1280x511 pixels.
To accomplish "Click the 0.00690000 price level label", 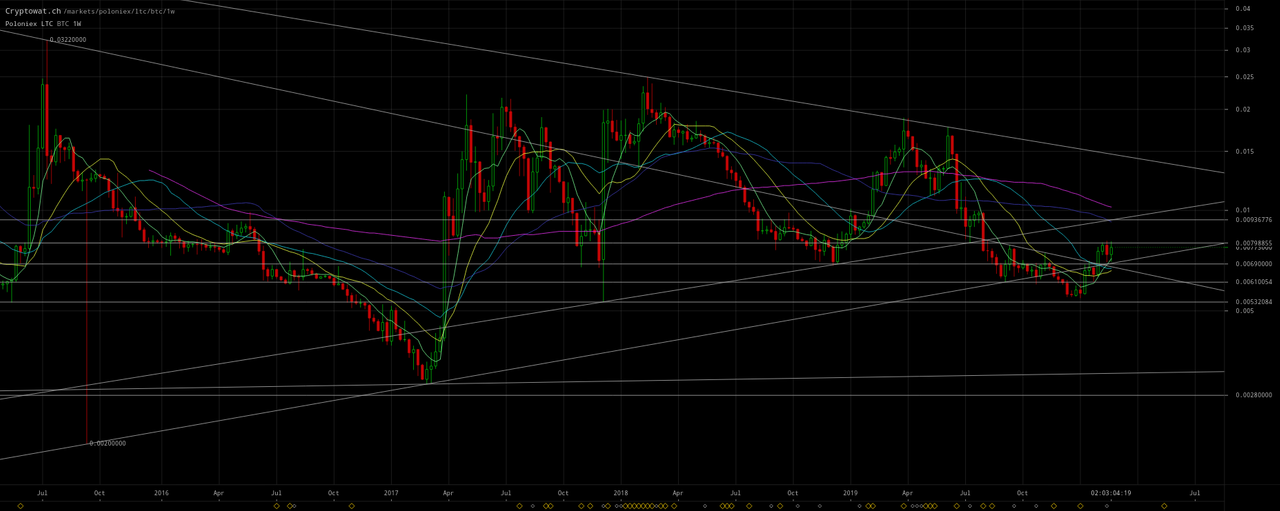I will [1252, 264].
